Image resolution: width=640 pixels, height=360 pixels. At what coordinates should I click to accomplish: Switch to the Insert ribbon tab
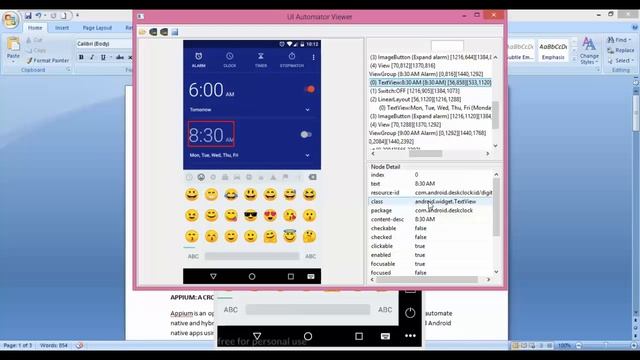pos(62,28)
